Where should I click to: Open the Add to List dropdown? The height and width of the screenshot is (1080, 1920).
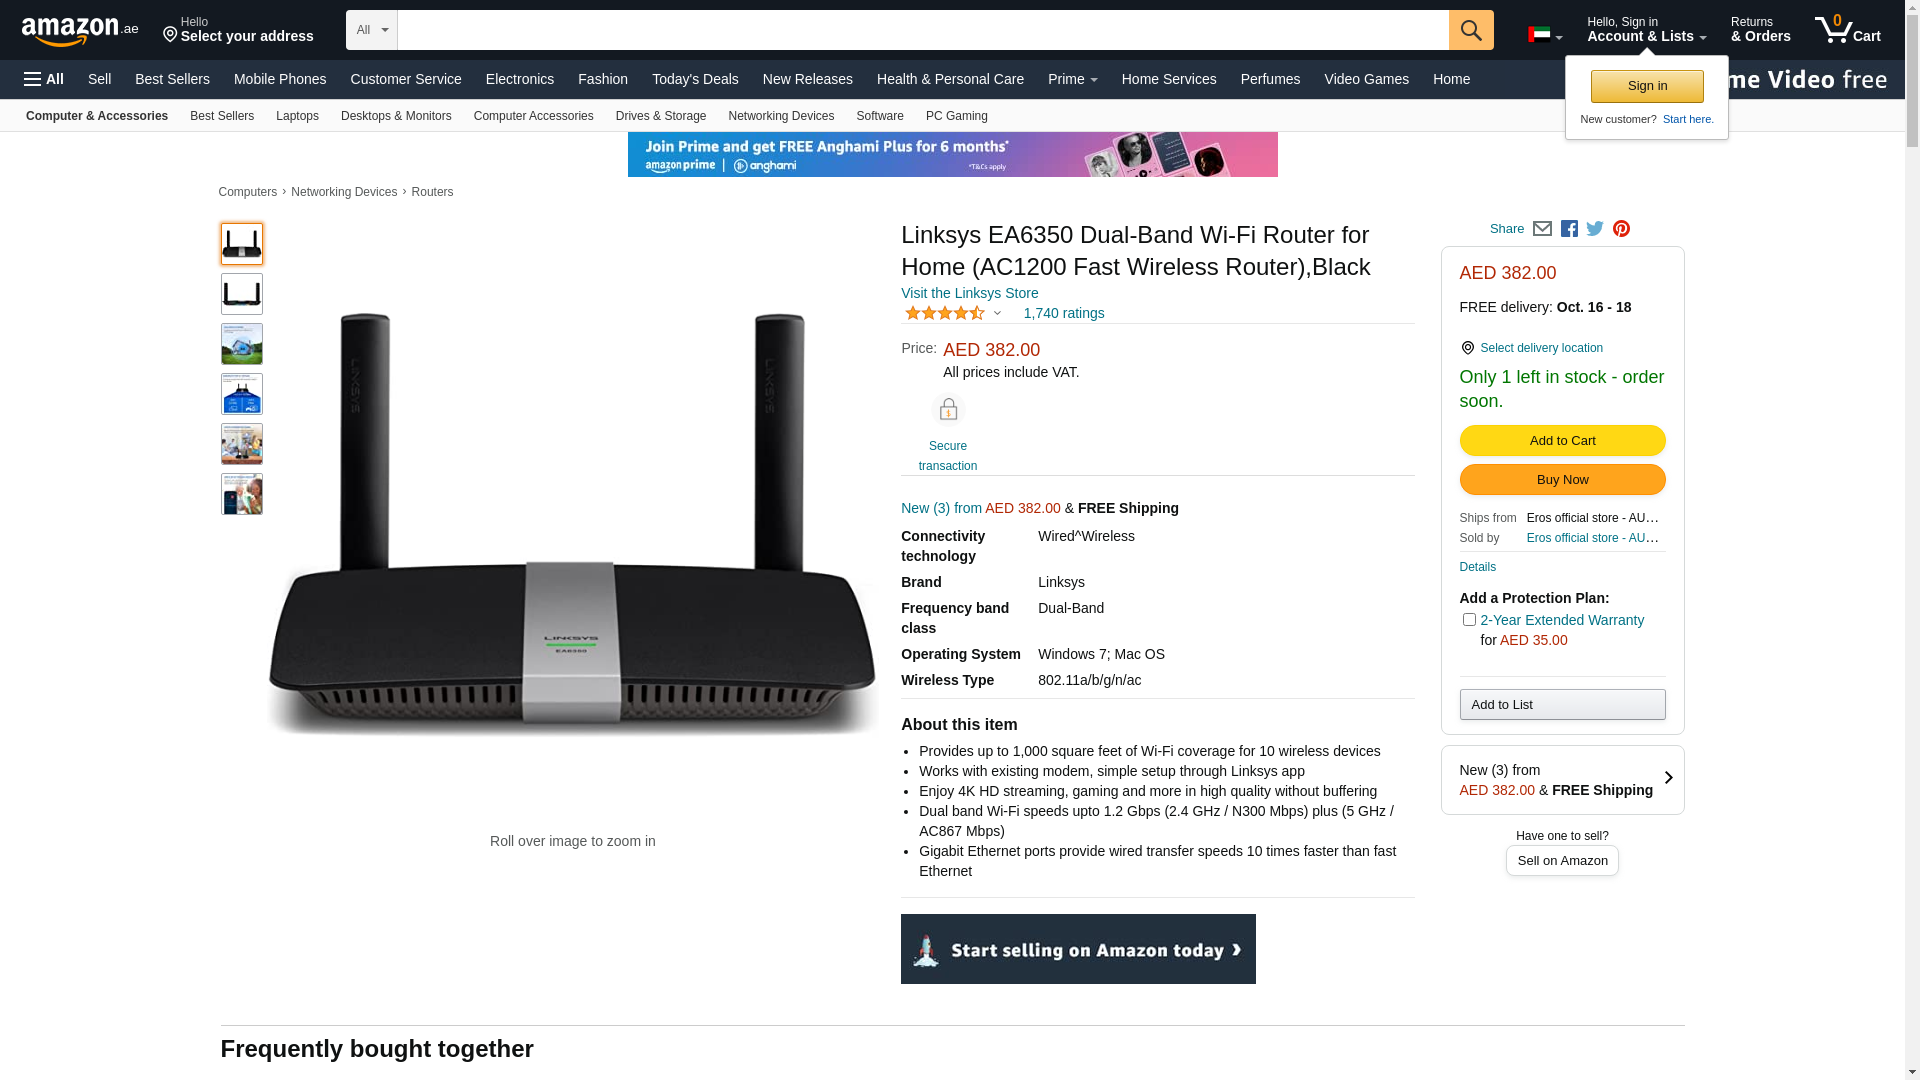[1562, 705]
